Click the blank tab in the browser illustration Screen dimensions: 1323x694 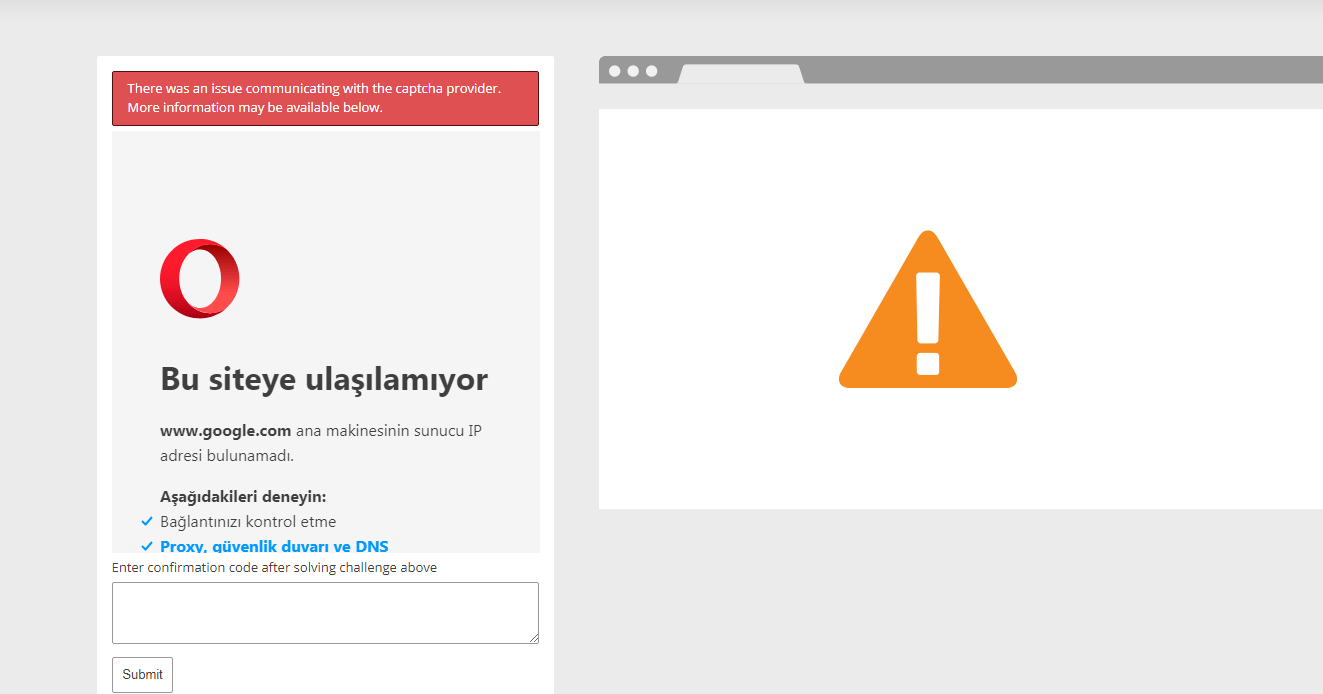(x=741, y=74)
